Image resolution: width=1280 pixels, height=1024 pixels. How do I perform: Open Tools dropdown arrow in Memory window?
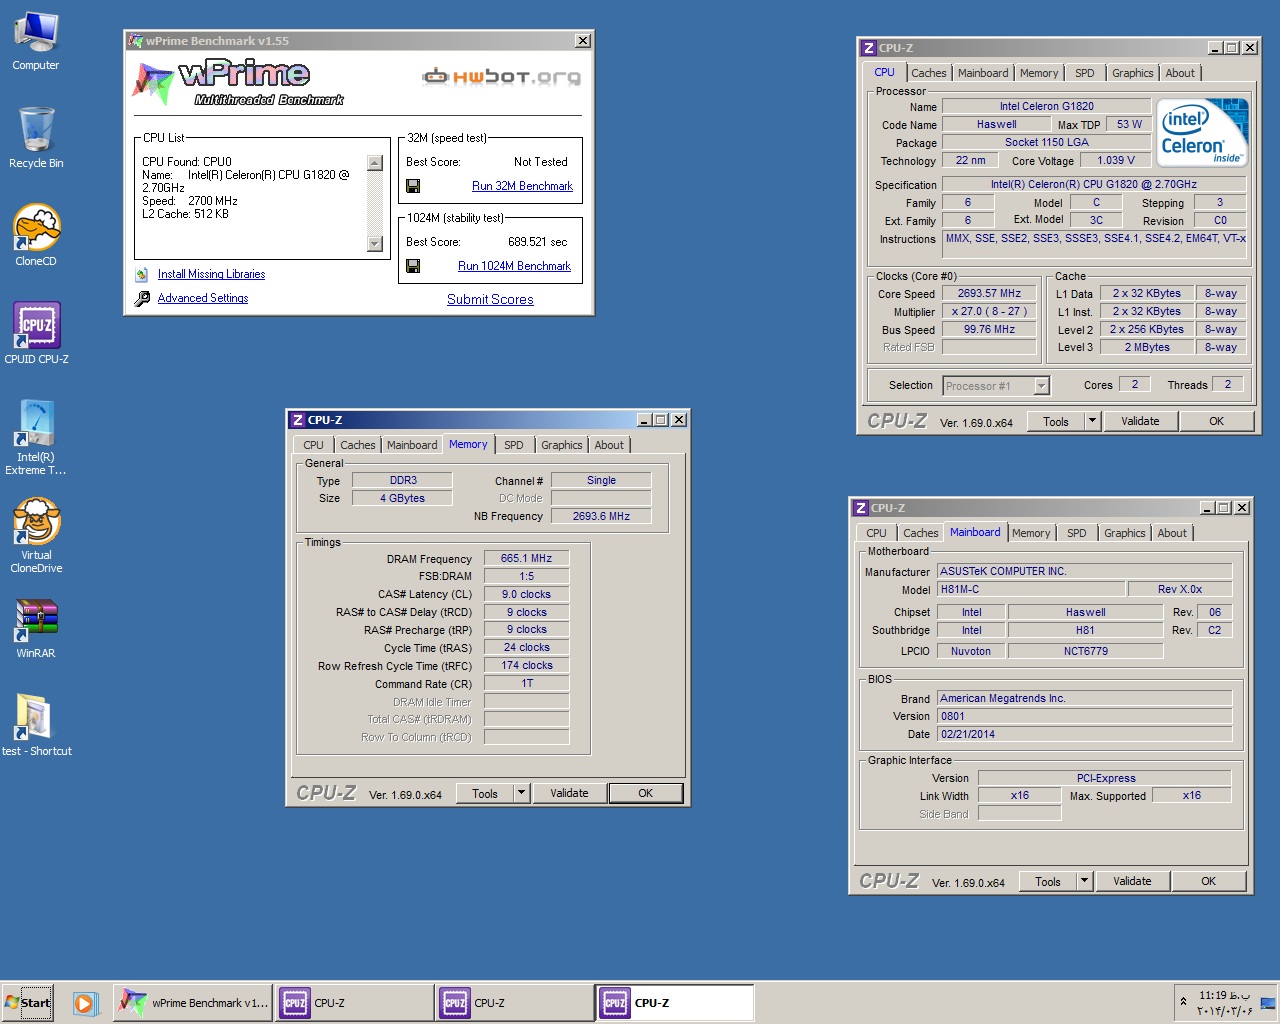click(521, 793)
